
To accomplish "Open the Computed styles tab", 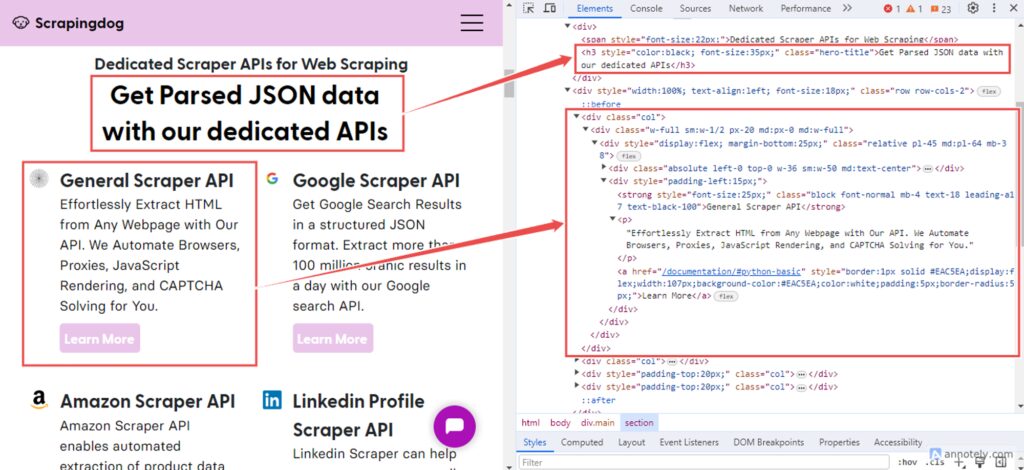I will point(581,442).
